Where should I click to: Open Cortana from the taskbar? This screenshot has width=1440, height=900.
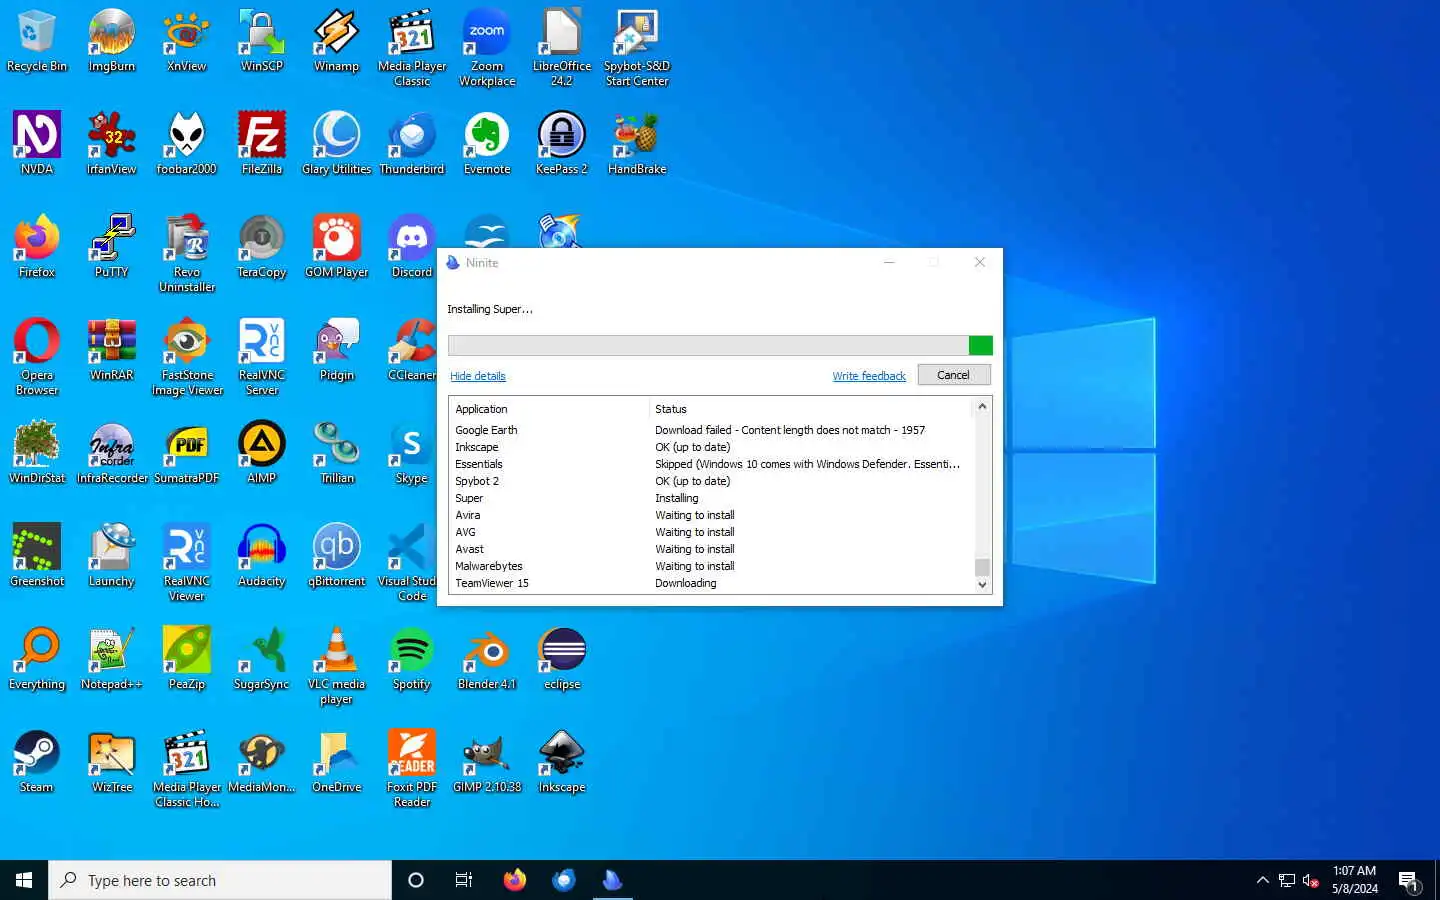[x=416, y=880]
